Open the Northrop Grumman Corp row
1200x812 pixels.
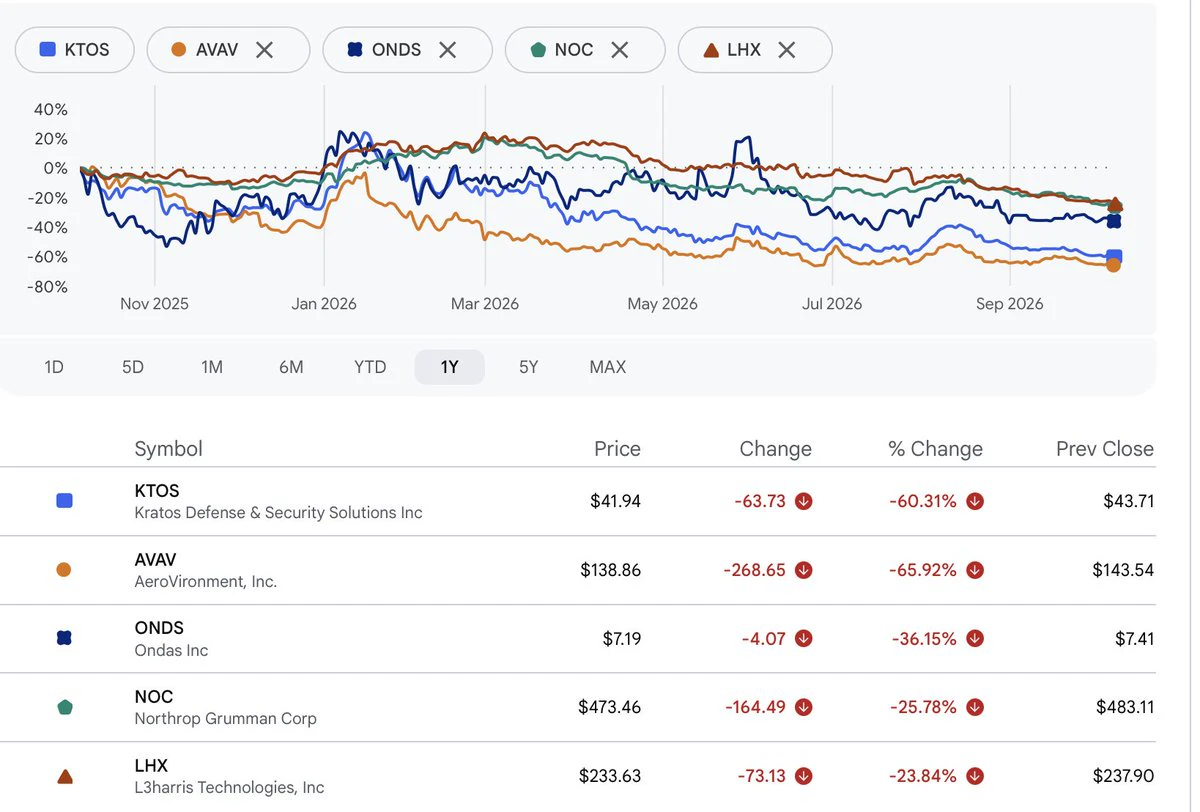point(578,707)
